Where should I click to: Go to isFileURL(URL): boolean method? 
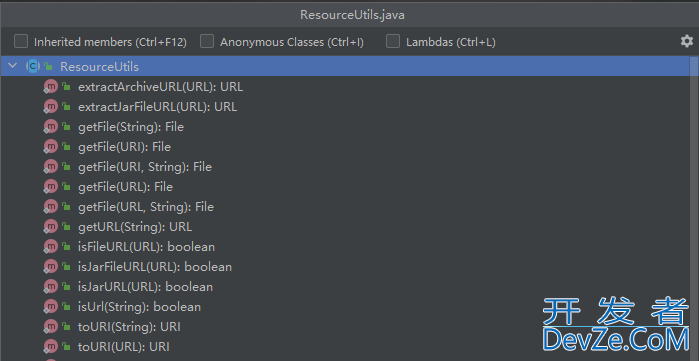(146, 247)
